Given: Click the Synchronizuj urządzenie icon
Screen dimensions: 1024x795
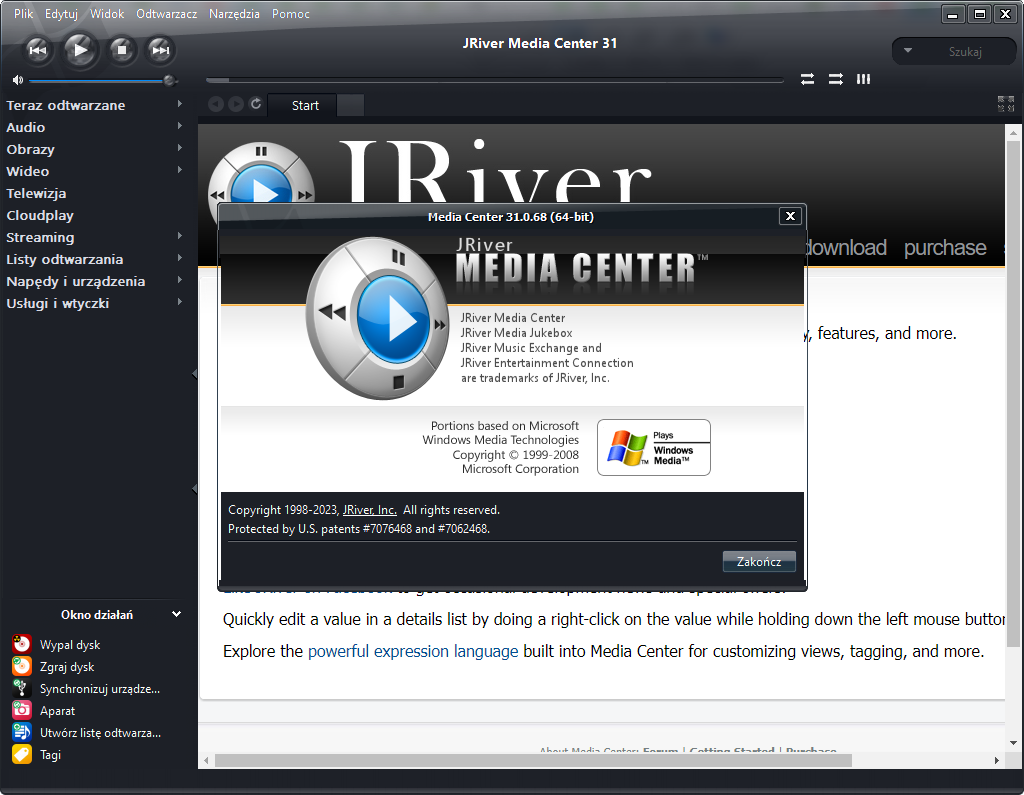Looking at the screenshot, I should [22, 689].
